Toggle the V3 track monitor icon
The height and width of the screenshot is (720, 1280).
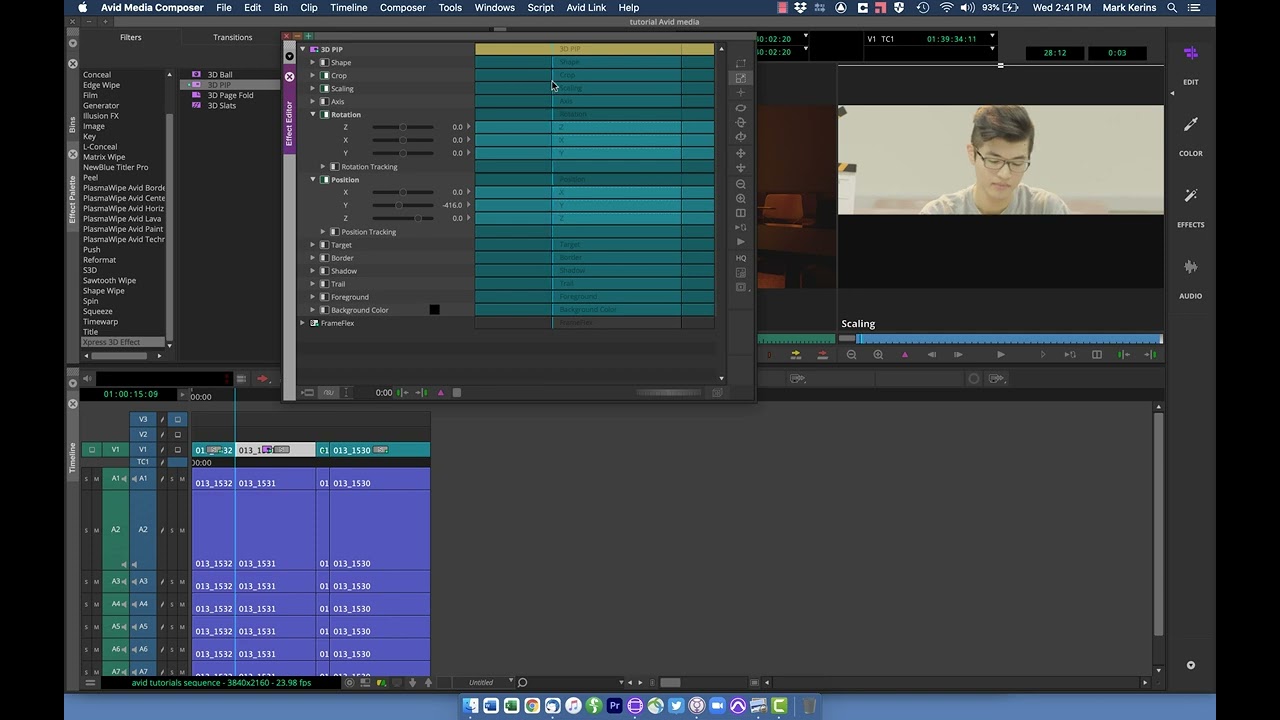click(x=177, y=420)
